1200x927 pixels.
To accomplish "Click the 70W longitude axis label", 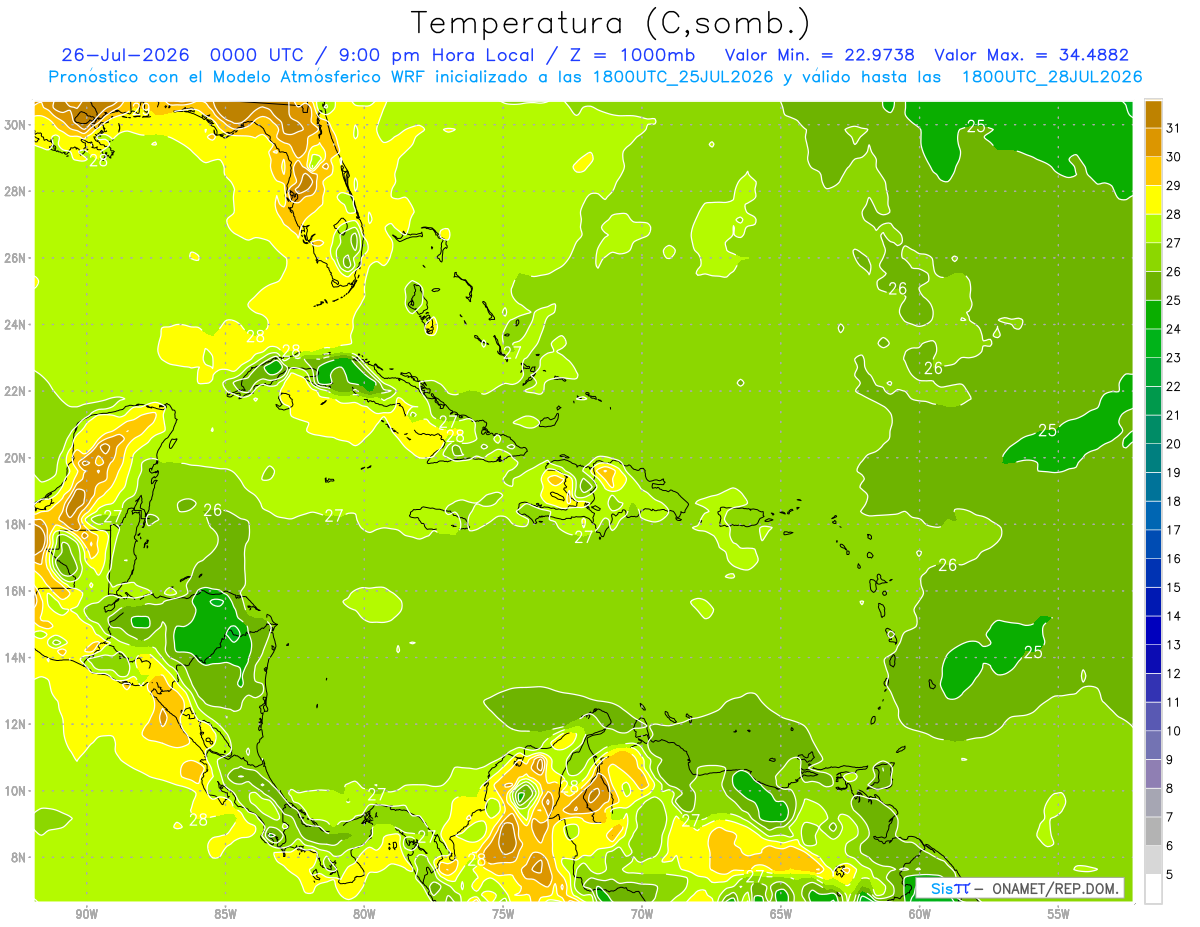I will point(642,914).
